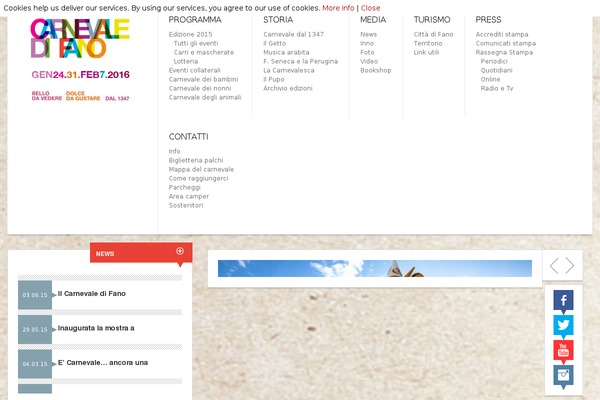Open Video link

click(369, 61)
